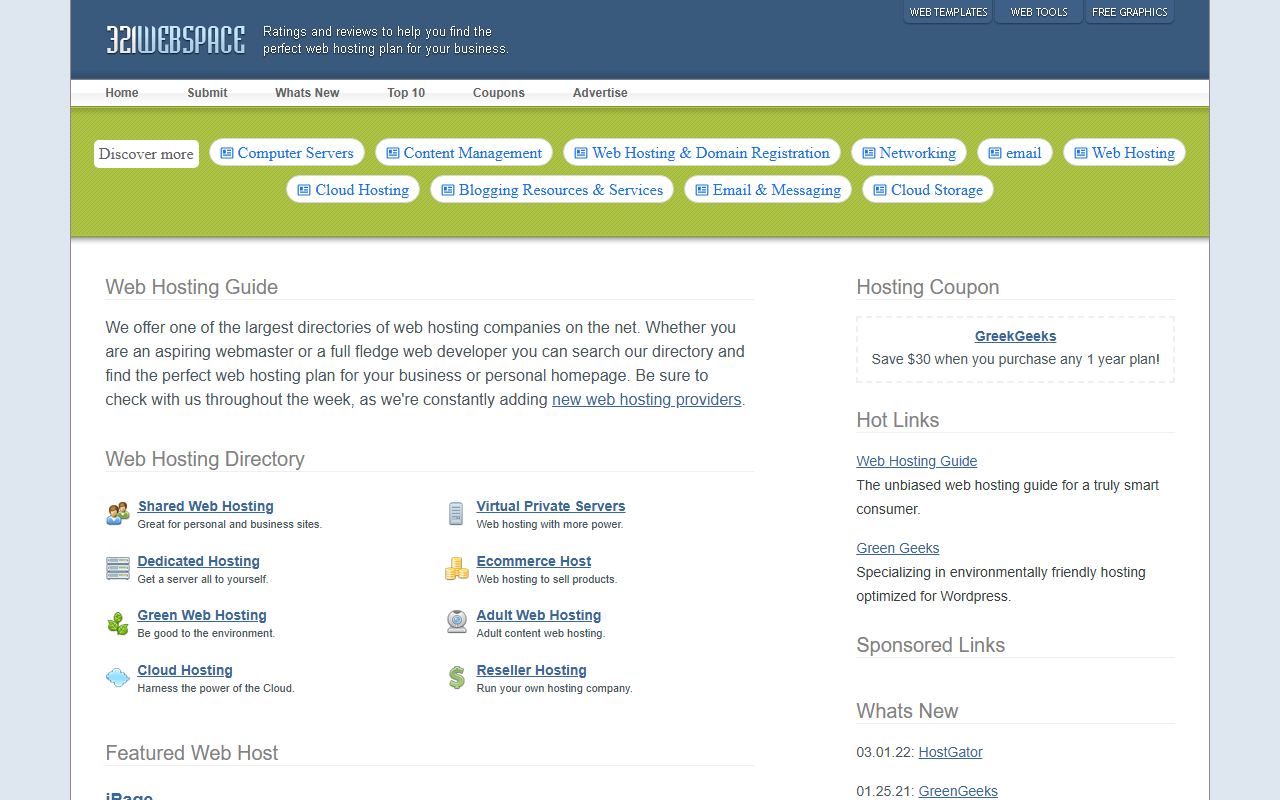
Task: Select the Email & Messaging pill
Action: 768,190
